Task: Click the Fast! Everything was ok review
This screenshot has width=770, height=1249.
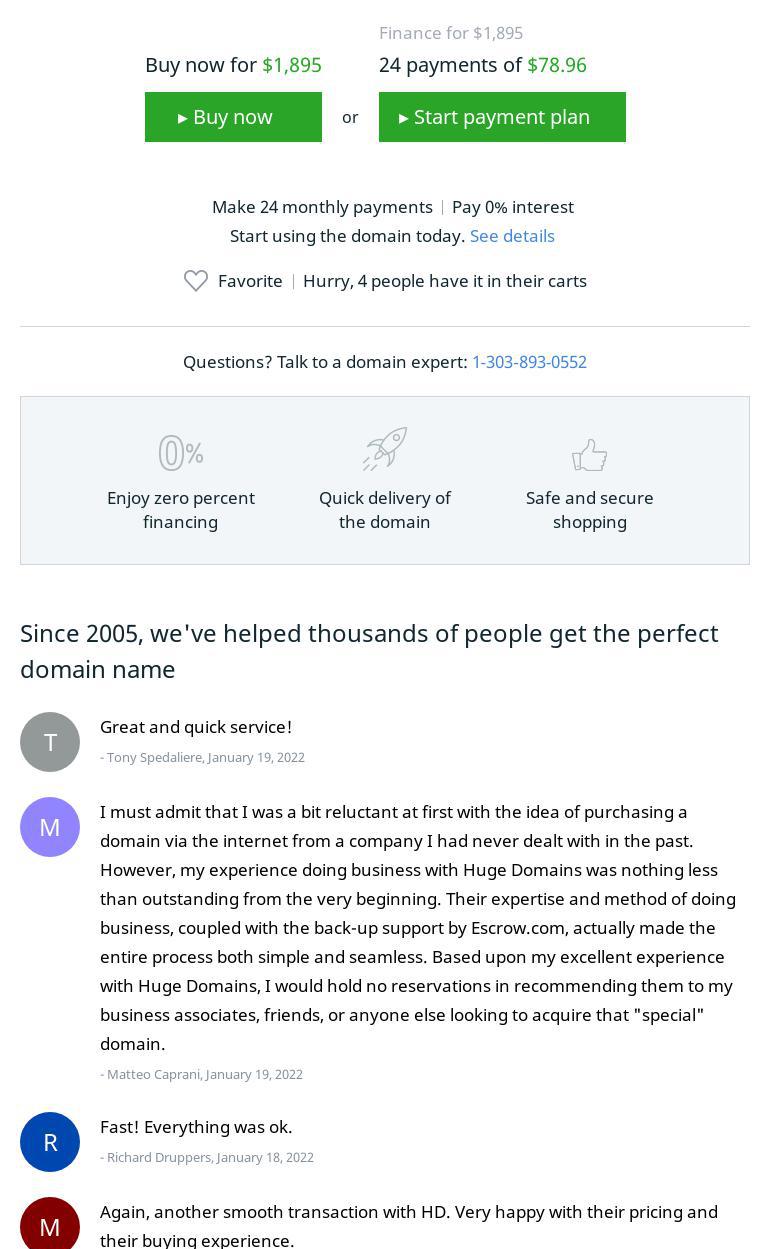Action: [x=196, y=1127]
